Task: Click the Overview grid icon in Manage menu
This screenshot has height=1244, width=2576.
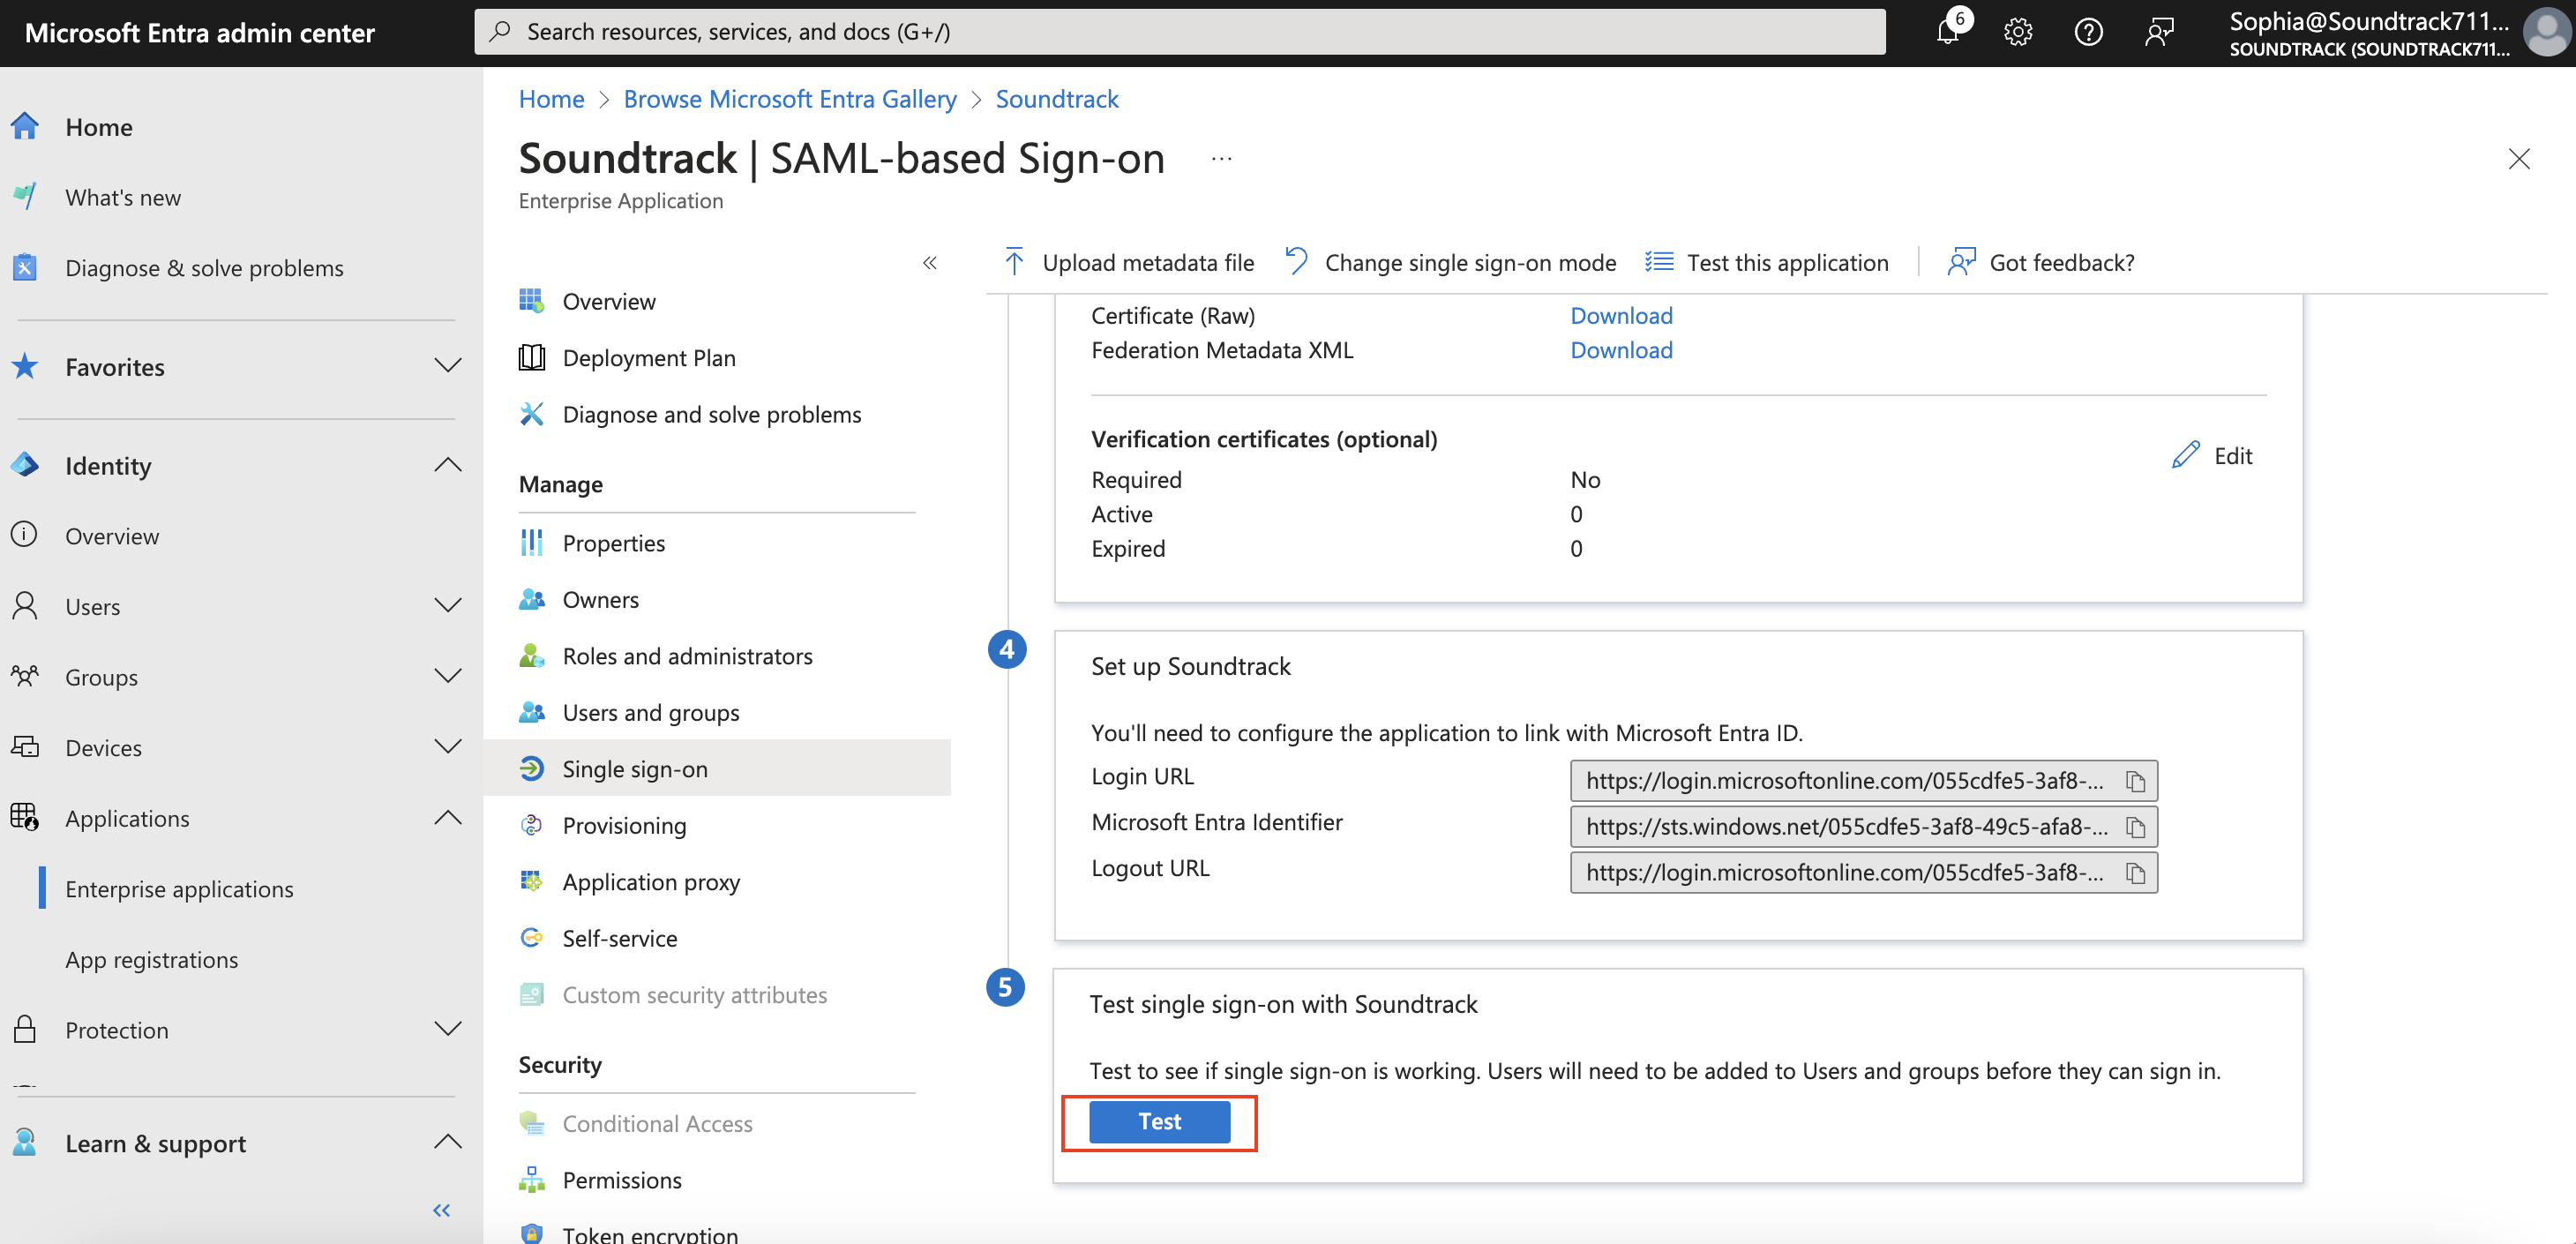Action: coord(531,301)
